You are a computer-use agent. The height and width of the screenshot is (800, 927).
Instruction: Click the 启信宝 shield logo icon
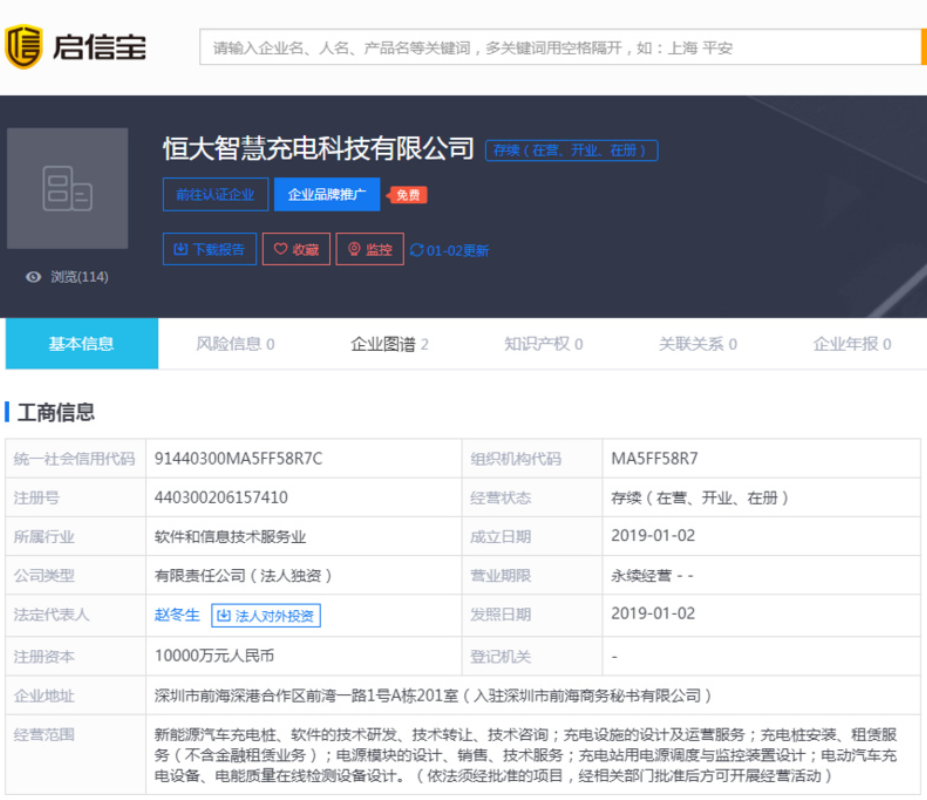[x=24, y=44]
